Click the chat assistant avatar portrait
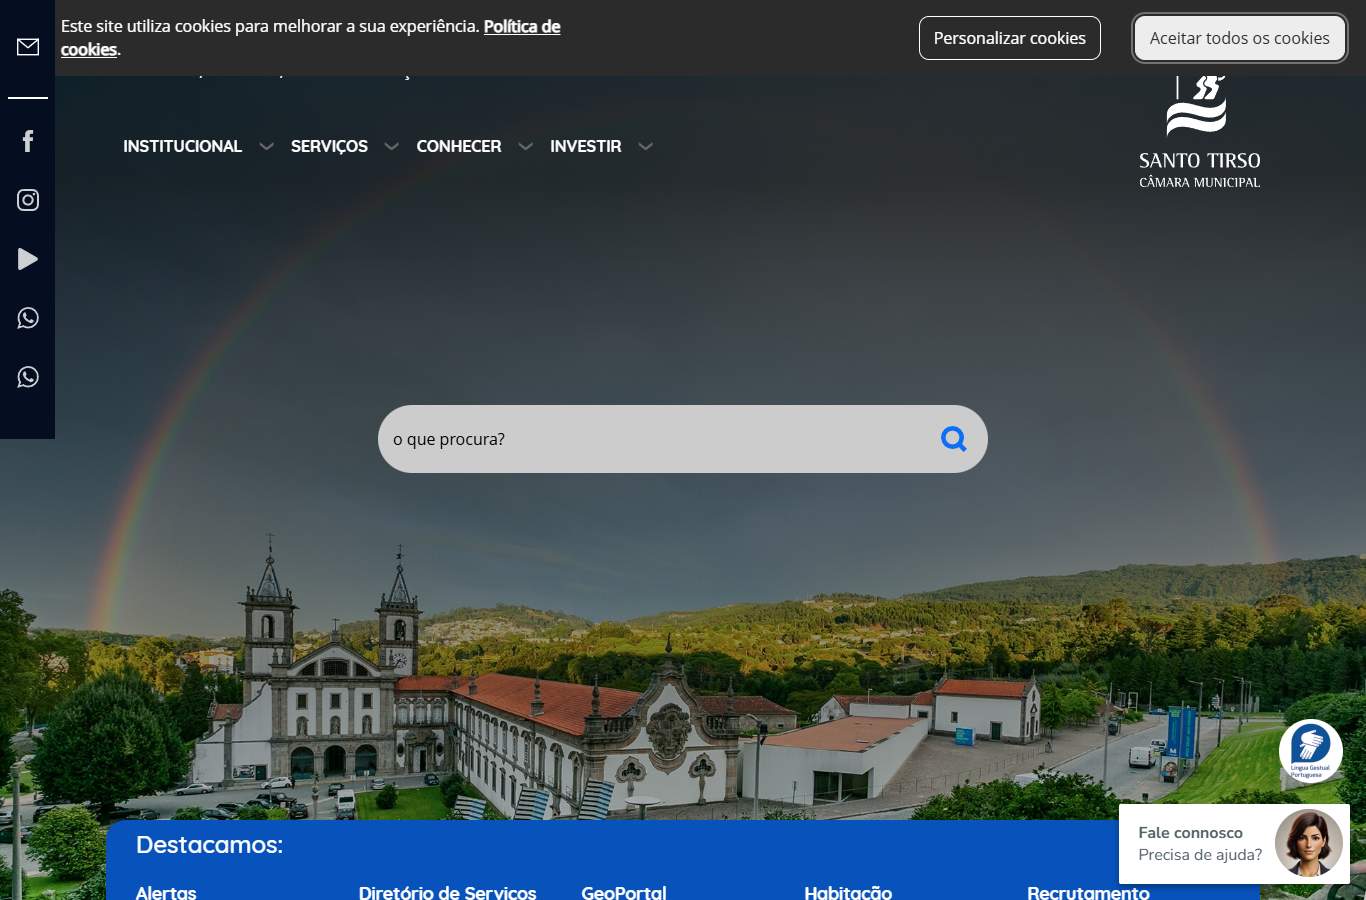Viewport: 1366px width, 900px height. (x=1308, y=843)
